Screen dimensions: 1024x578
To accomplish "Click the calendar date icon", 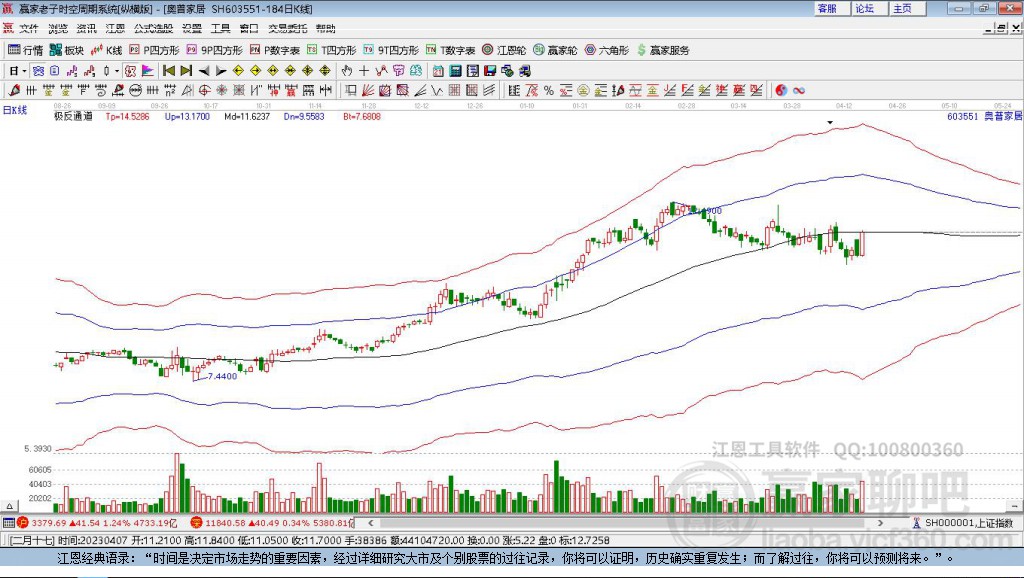I will coord(438,71).
